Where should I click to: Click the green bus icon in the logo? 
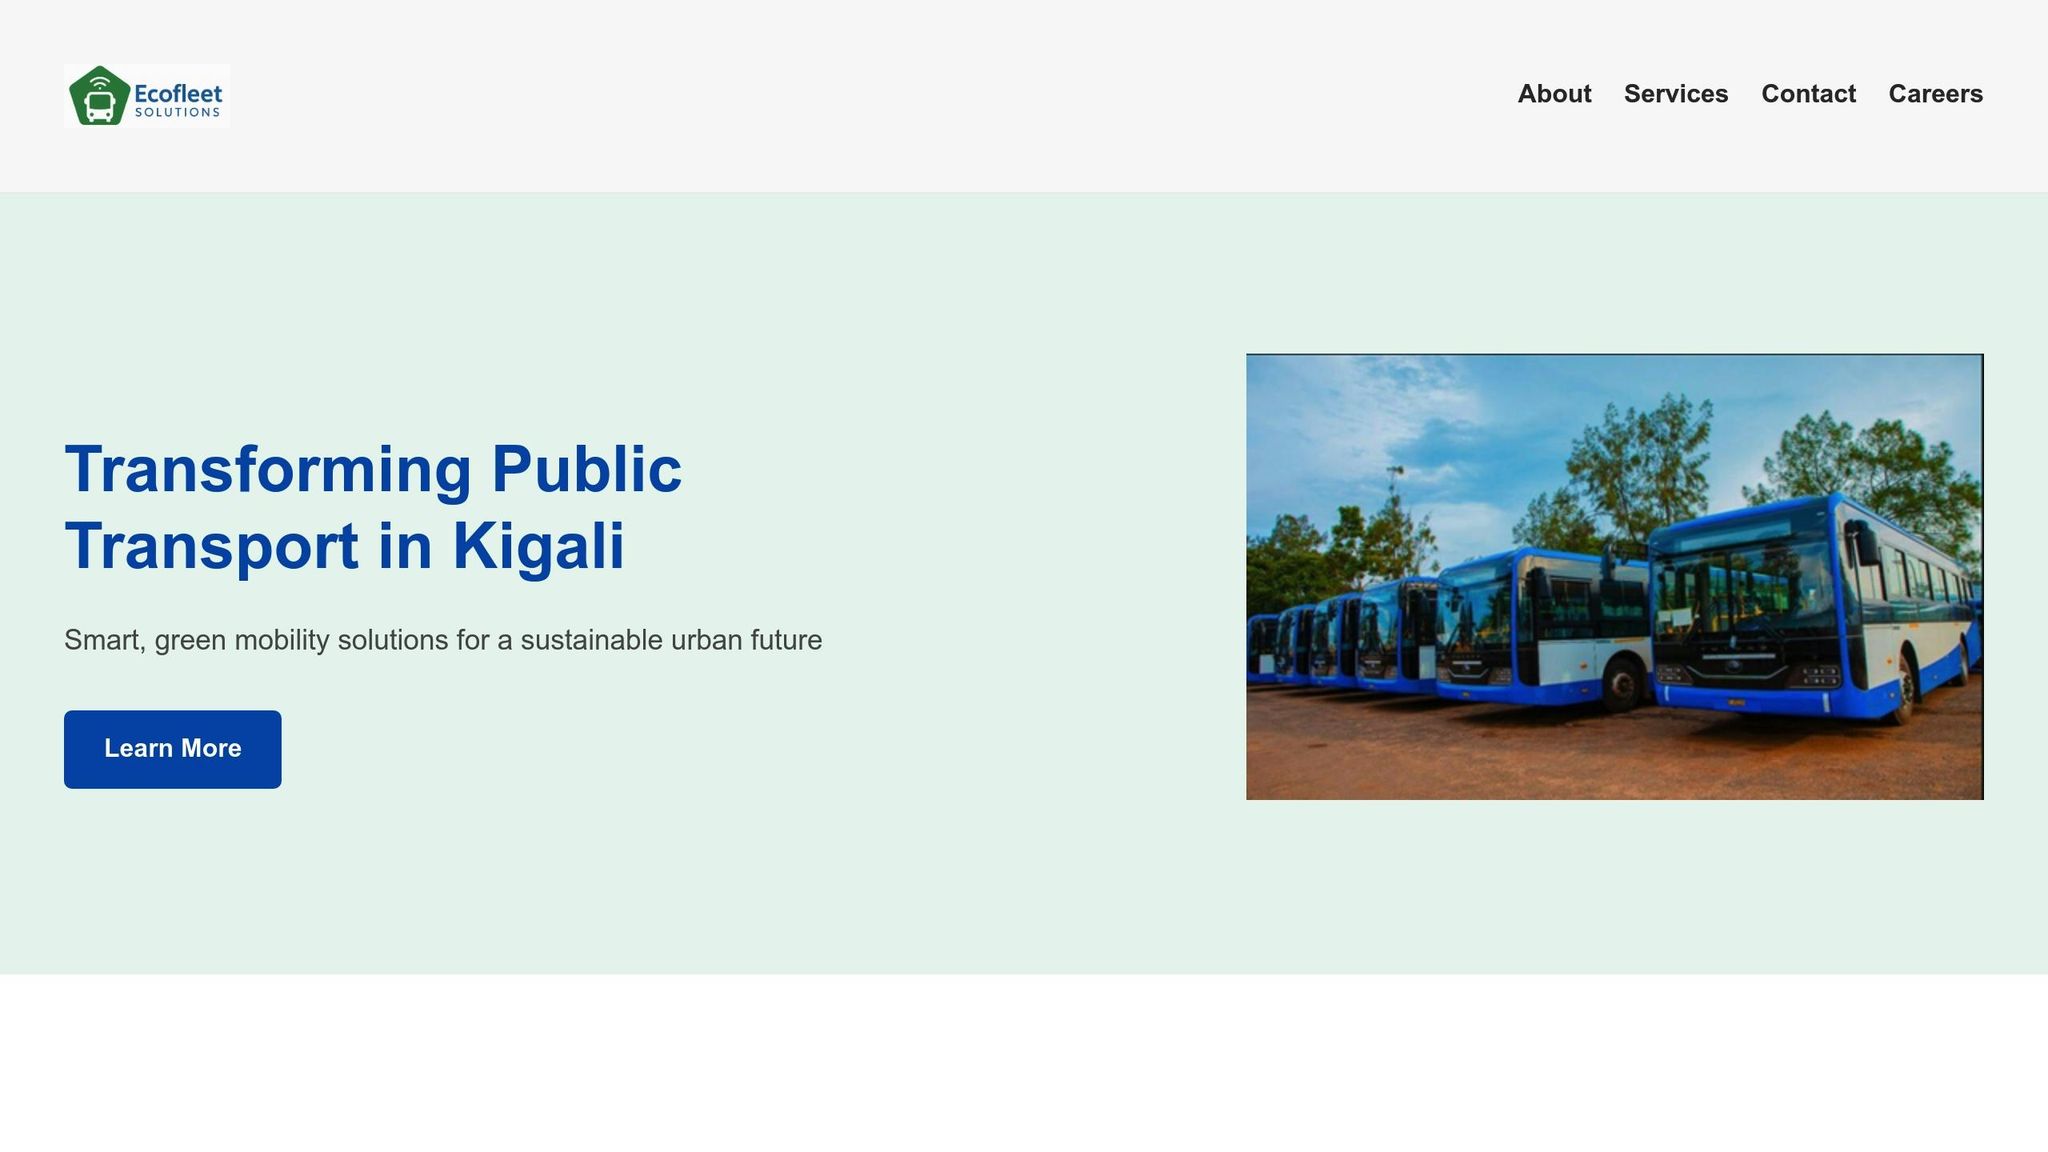pos(99,98)
